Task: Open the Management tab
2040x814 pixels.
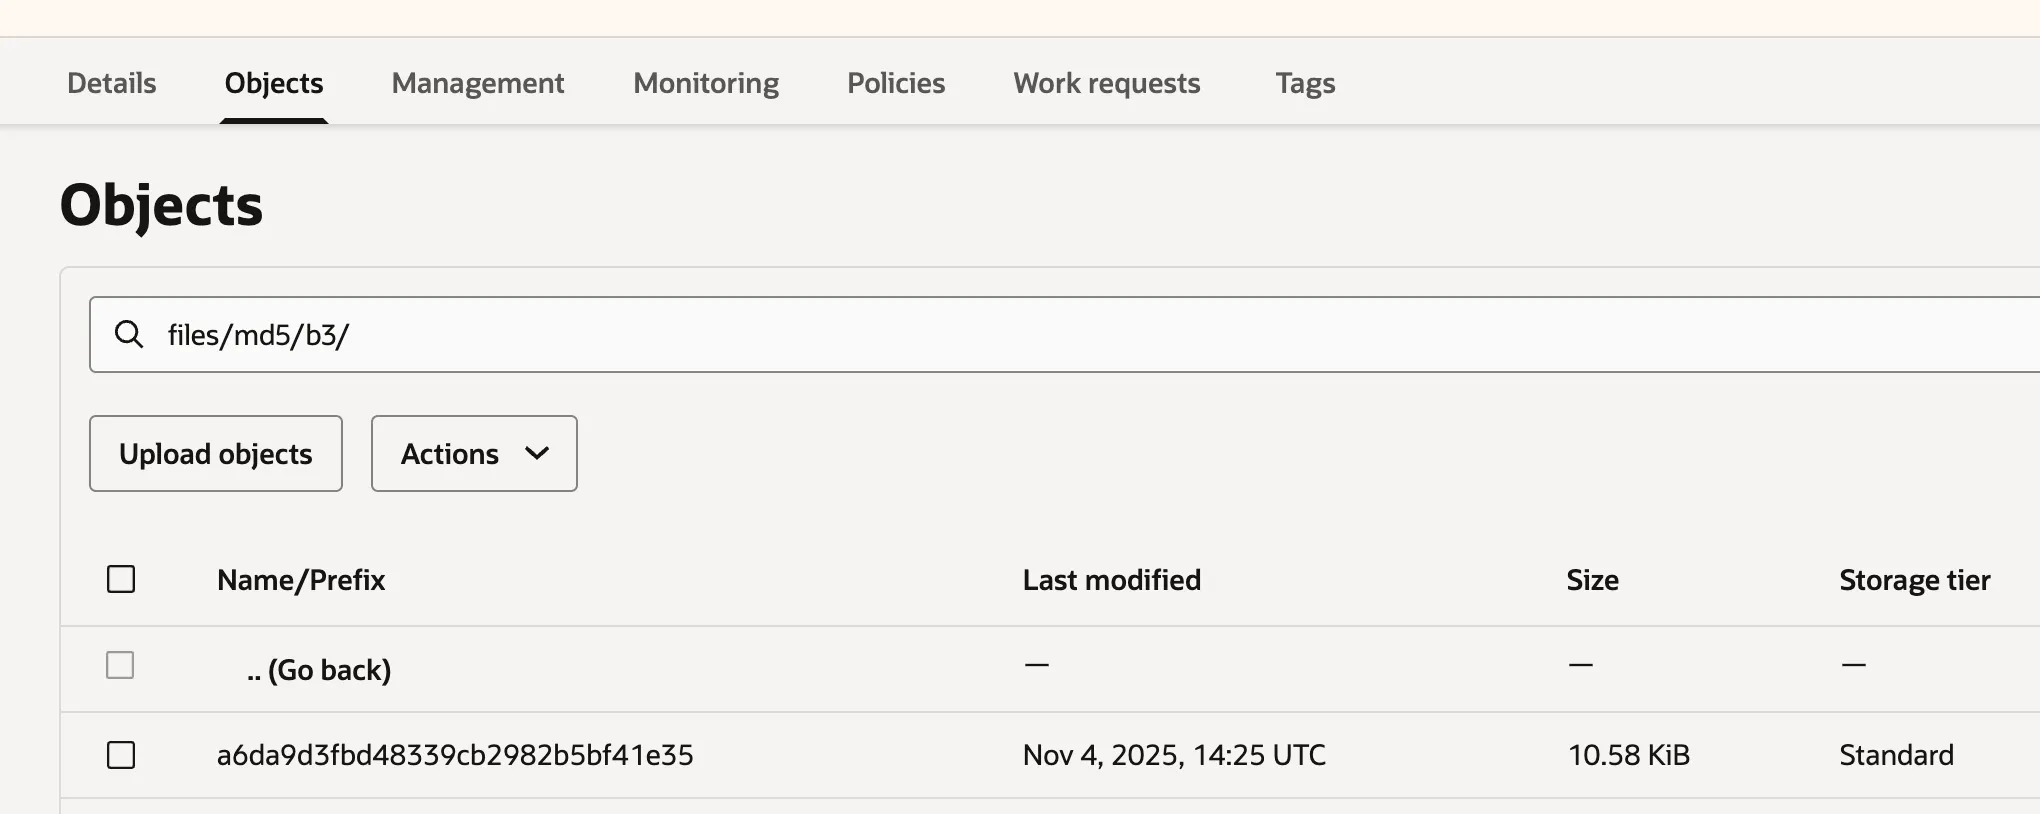Action: tap(478, 83)
